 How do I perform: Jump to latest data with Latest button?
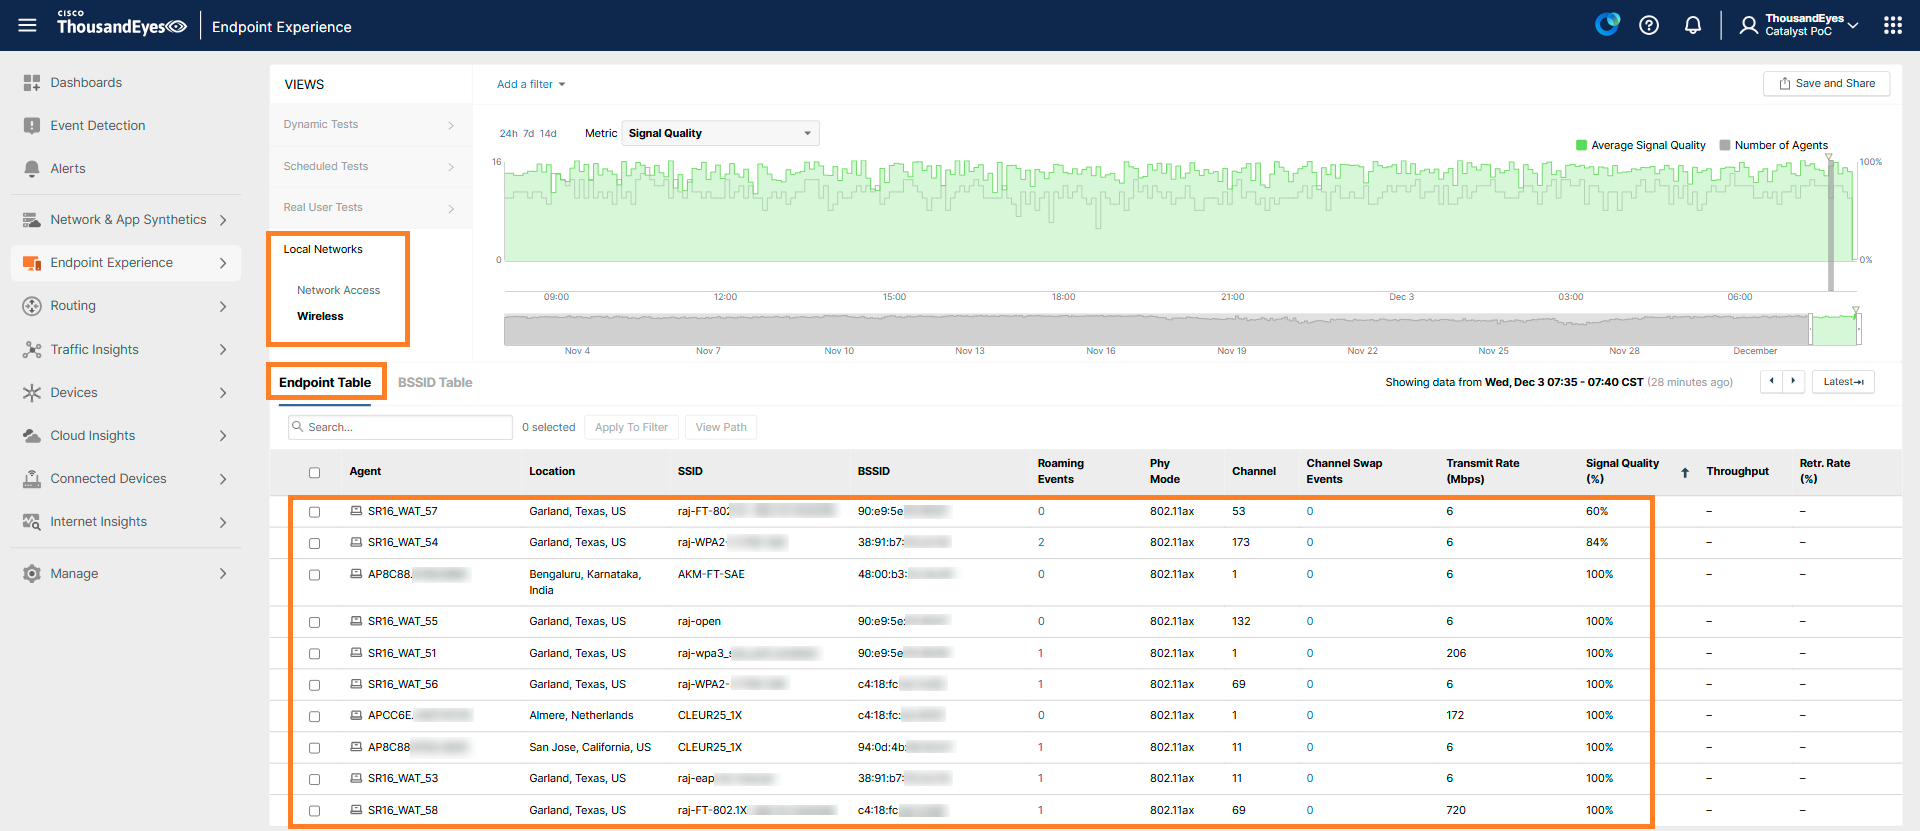pyautogui.click(x=1843, y=382)
